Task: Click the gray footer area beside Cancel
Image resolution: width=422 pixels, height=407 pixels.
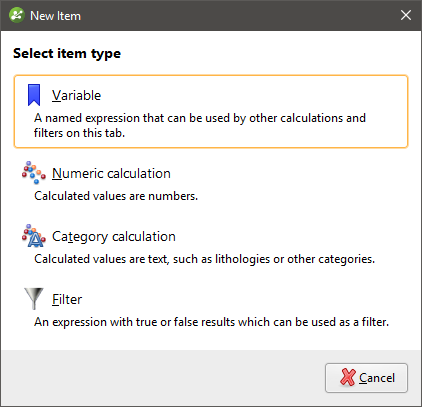Action: (x=163, y=378)
